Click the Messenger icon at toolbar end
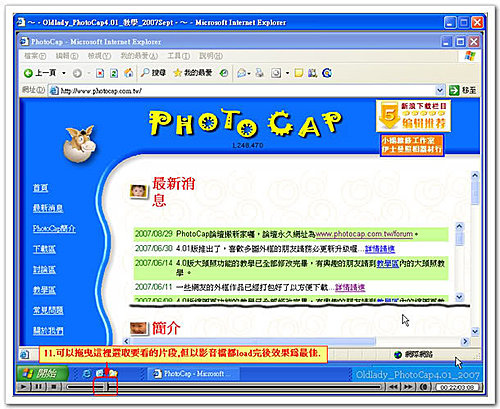 pyautogui.click(x=327, y=73)
